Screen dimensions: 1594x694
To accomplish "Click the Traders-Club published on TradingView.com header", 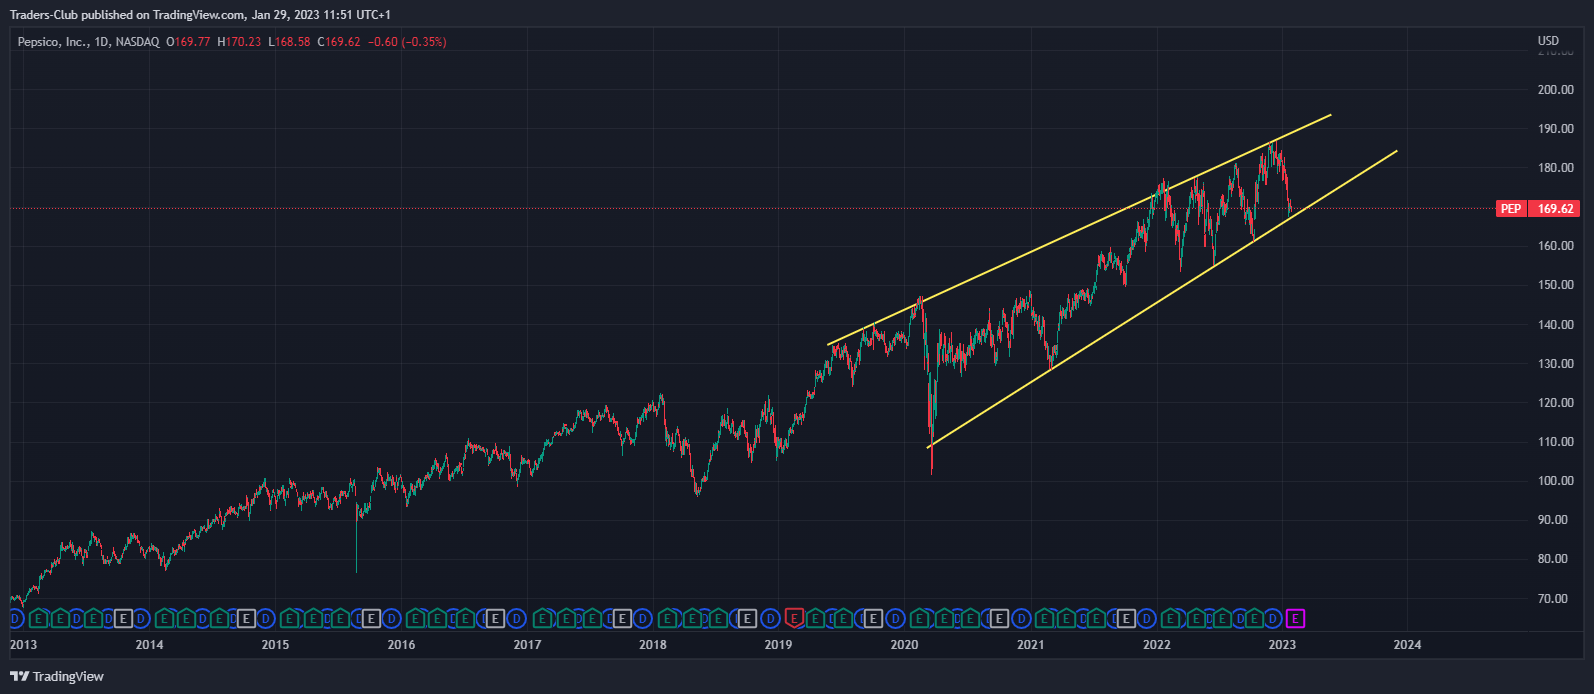I will tap(201, 14).
